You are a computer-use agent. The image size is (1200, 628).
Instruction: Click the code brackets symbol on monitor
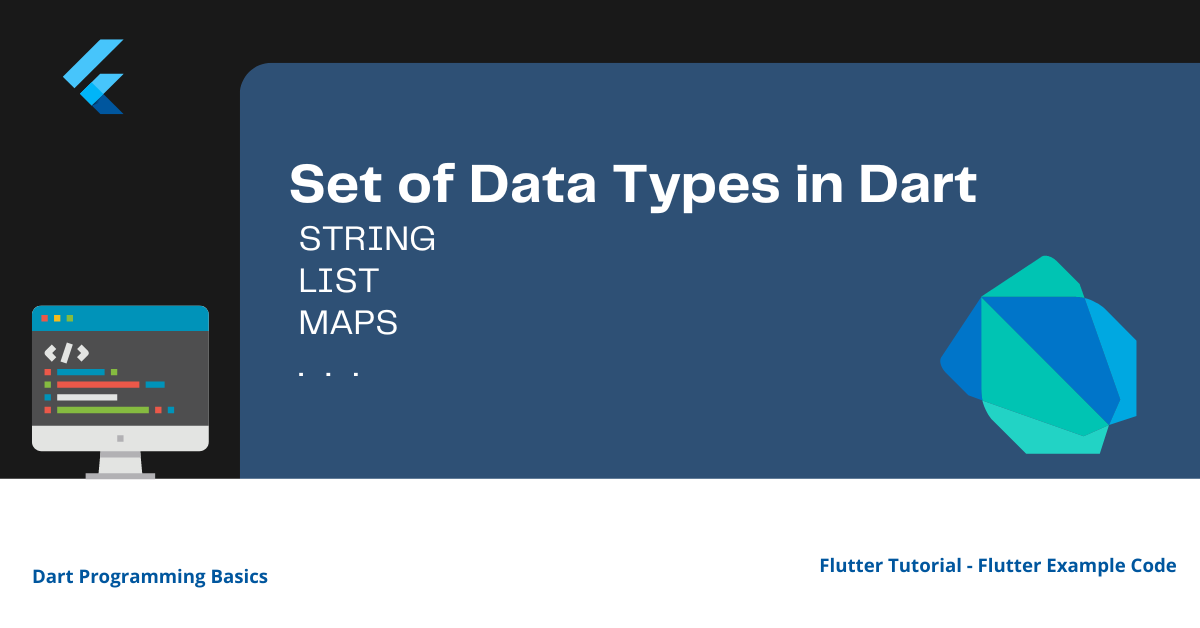pos(67,352)
